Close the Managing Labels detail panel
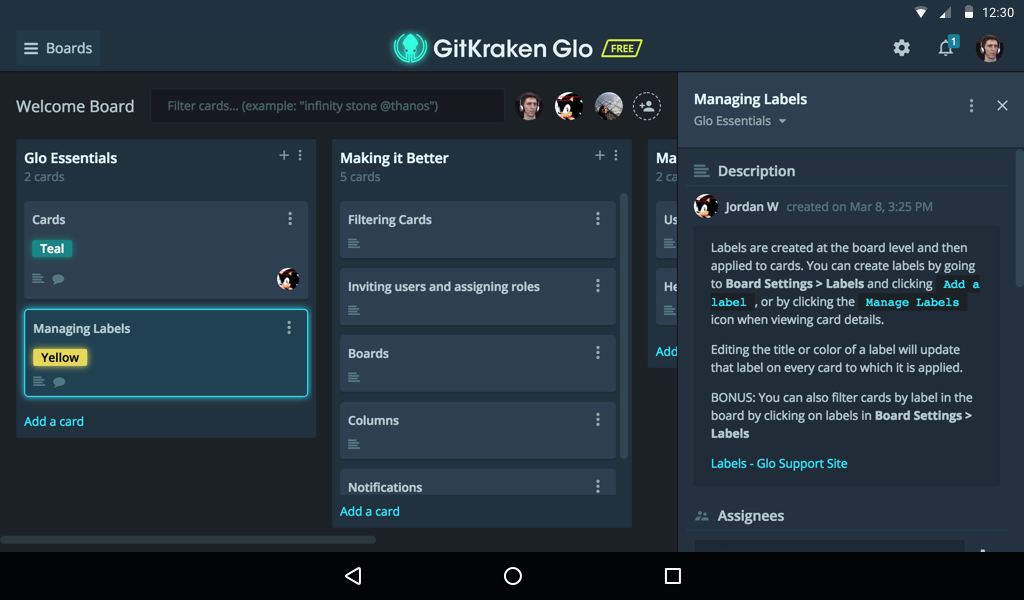Screen dimensions: 1024x600 [1002, 106]
